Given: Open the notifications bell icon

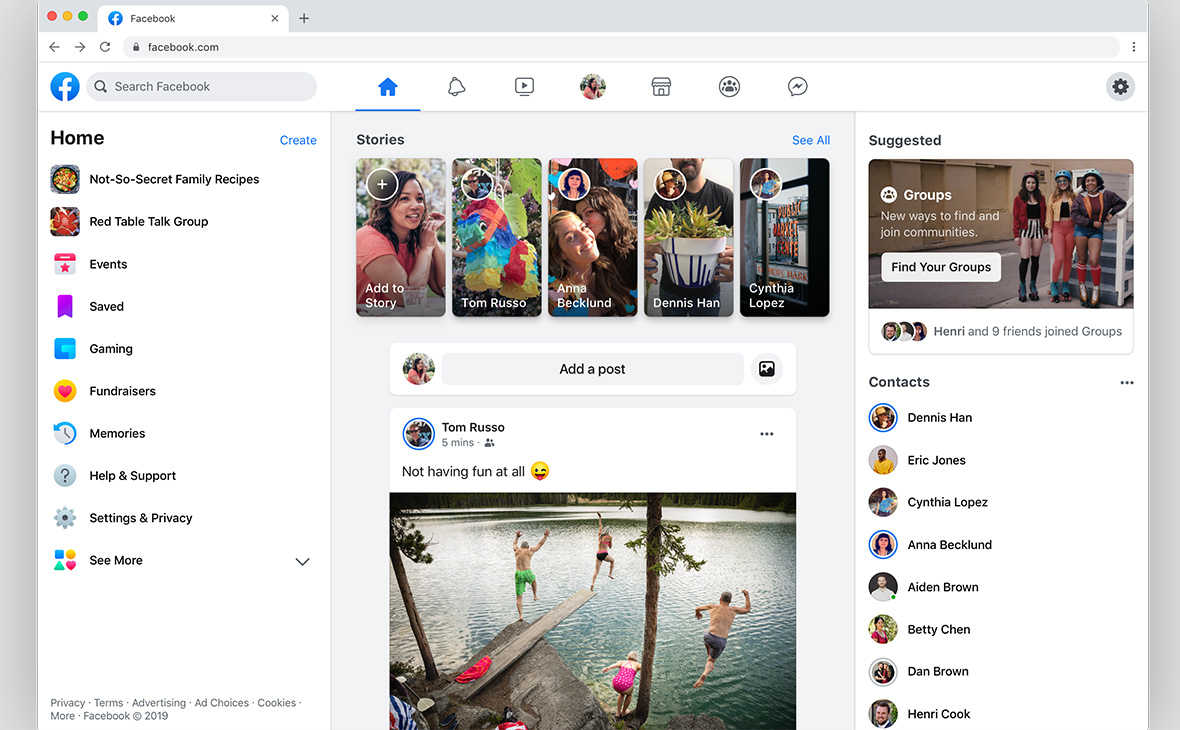Looking at the screenshot, I should [x=456, y=87].
